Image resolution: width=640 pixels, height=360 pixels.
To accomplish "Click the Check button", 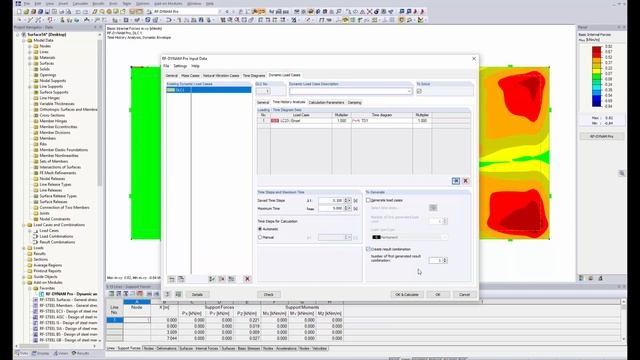I will pos(269,294).
